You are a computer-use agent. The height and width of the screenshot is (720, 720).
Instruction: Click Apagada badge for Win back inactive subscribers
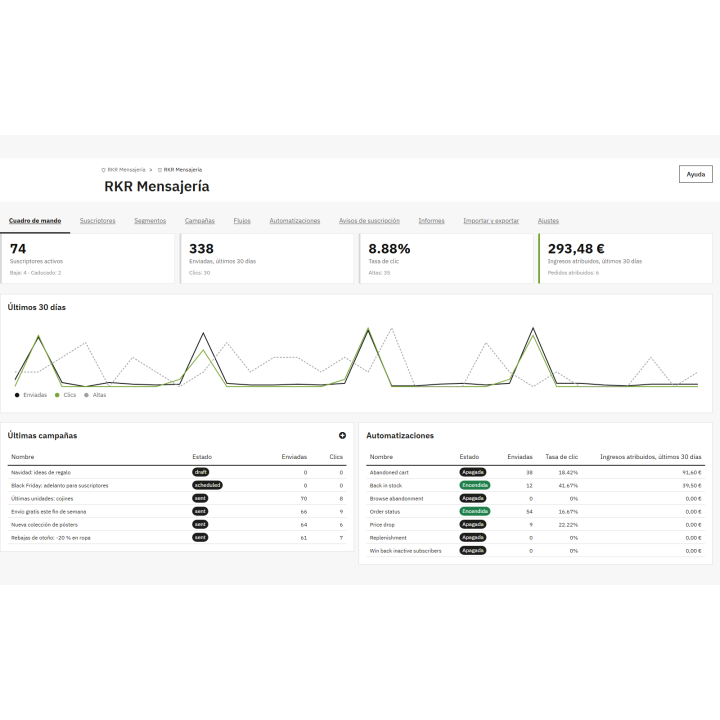[x=472, y=550]
